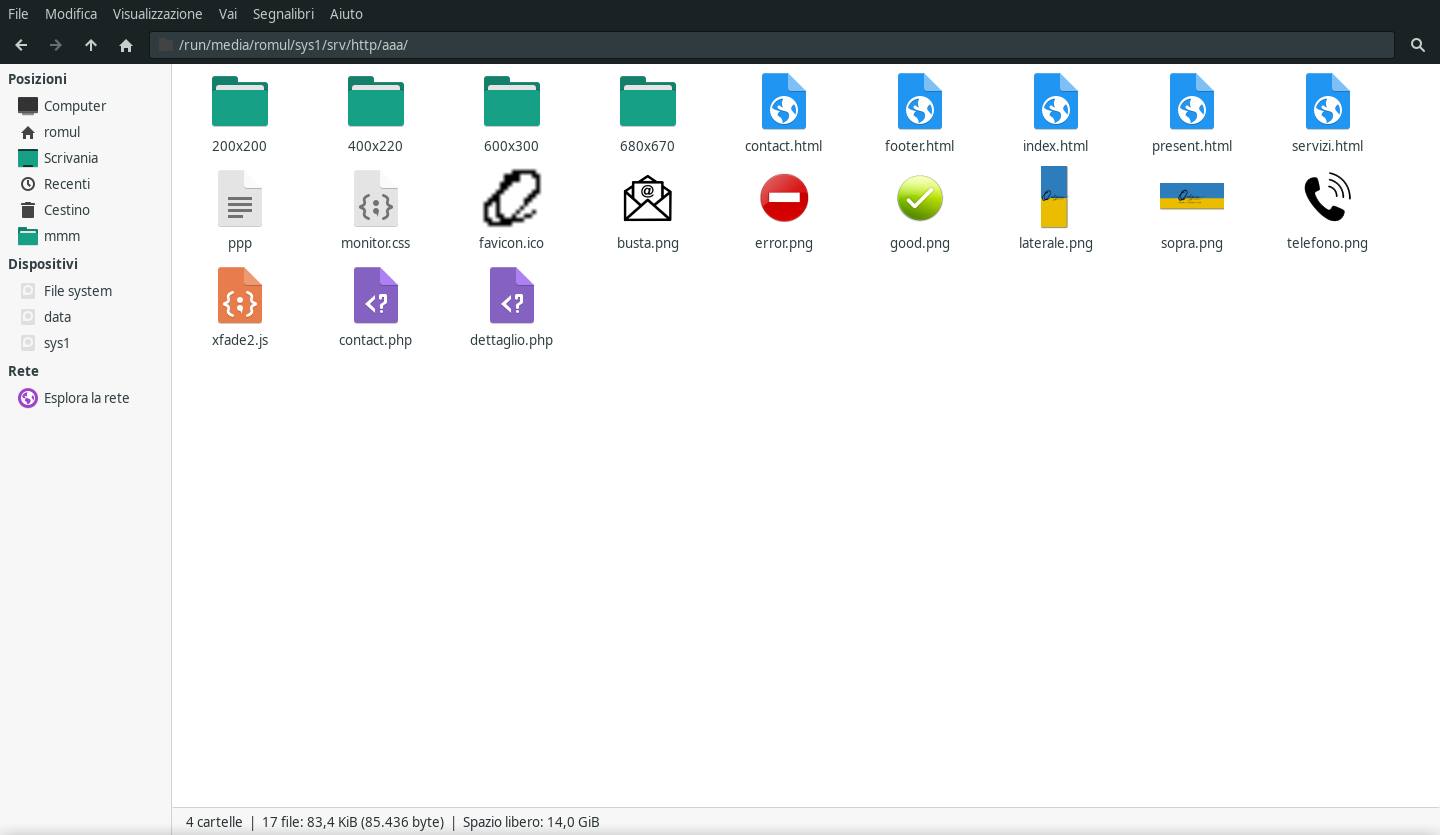The height and width of the screenshot is (835, 1440).
Task: Open the Segnalibri menu
Action: click(283, 14)
